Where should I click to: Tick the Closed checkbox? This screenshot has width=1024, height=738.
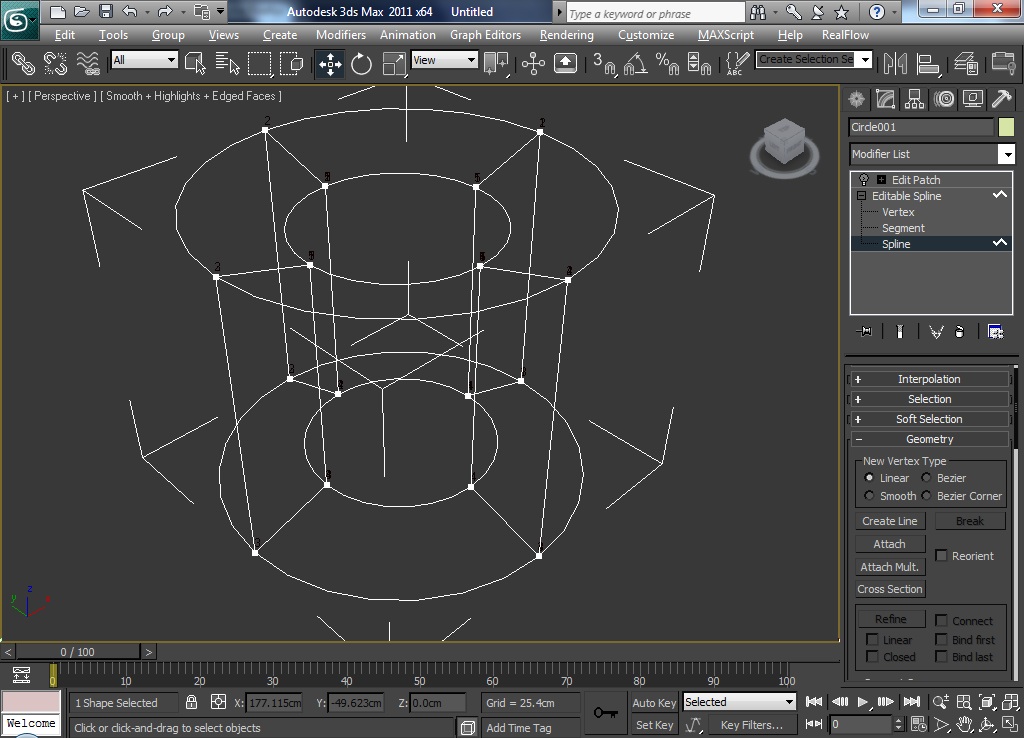click(872, 656)
